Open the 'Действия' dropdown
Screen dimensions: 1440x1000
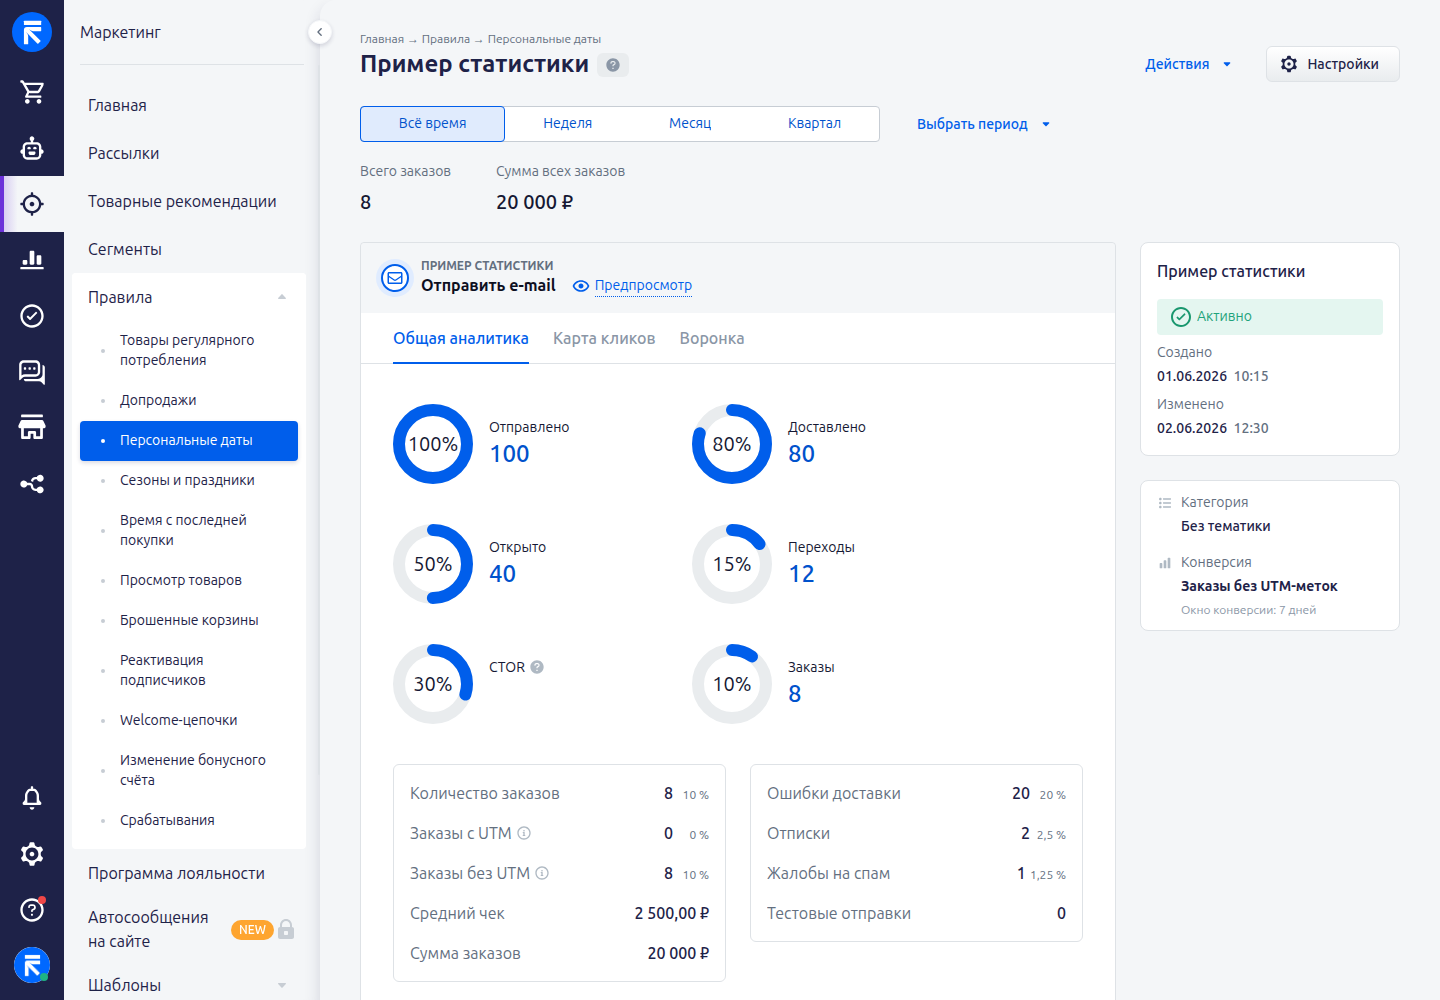(1188, 64)
